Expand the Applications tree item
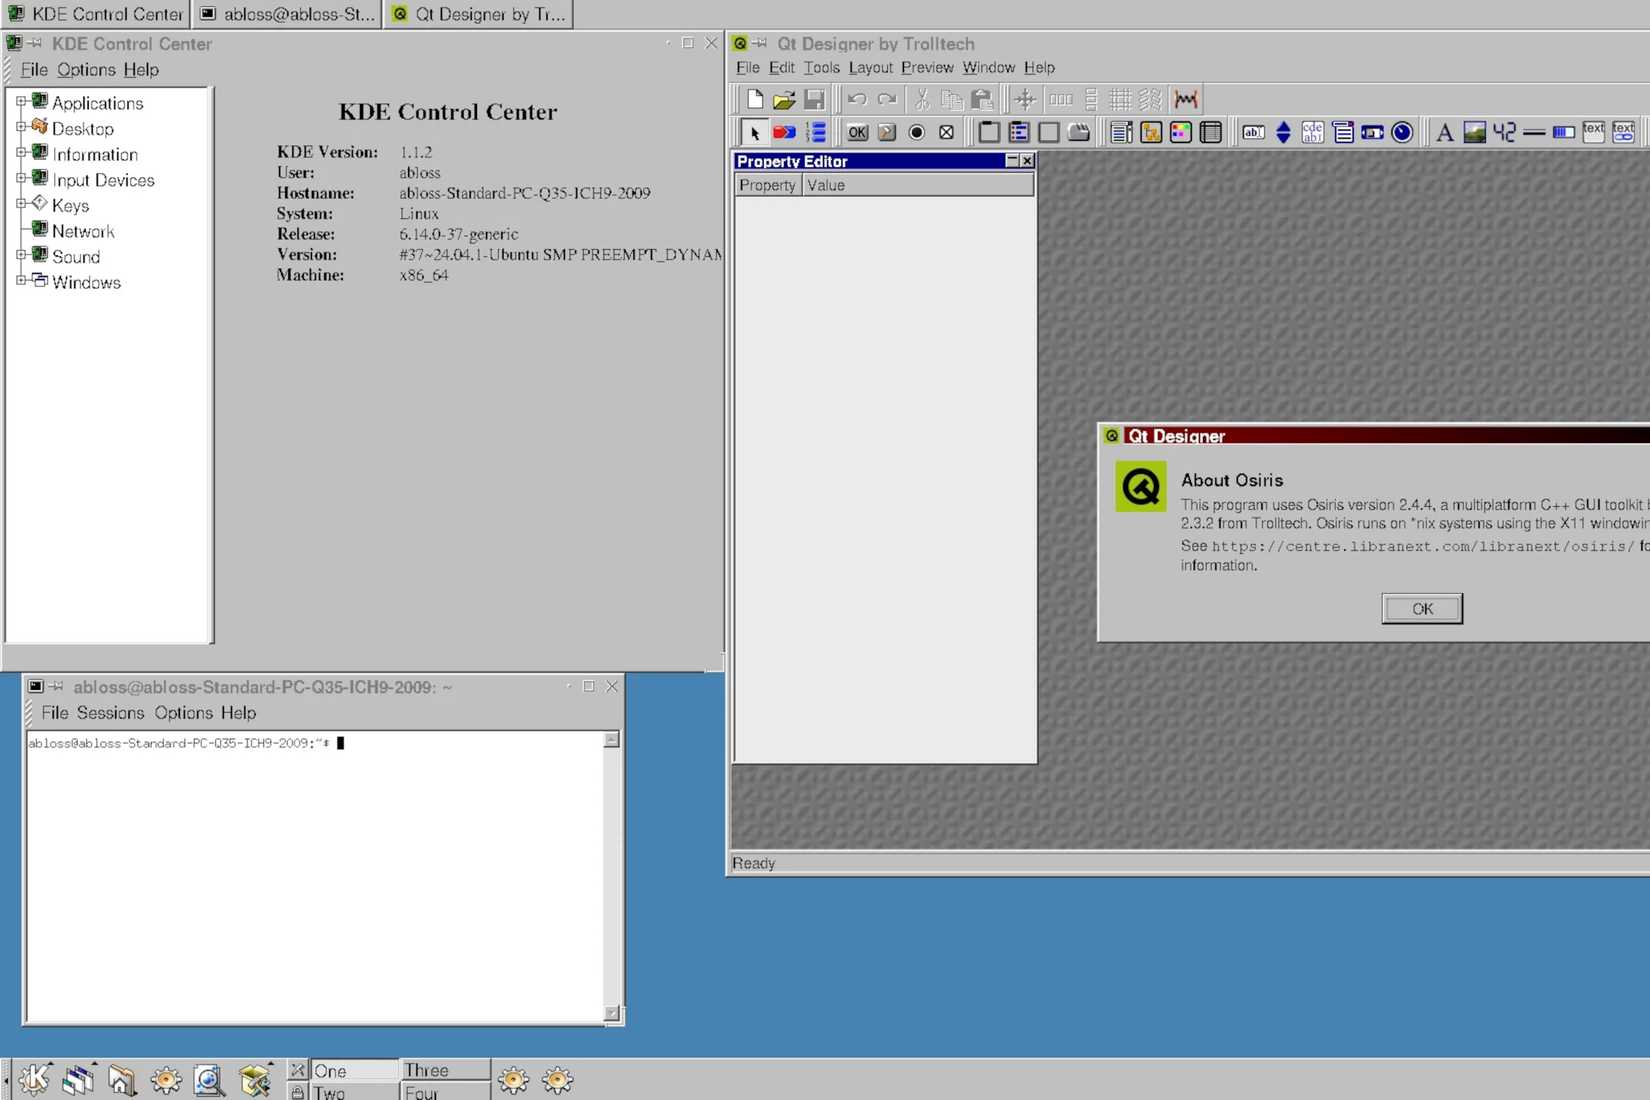This screenshot has height=1100, width=1650. (x=22, y=103)
